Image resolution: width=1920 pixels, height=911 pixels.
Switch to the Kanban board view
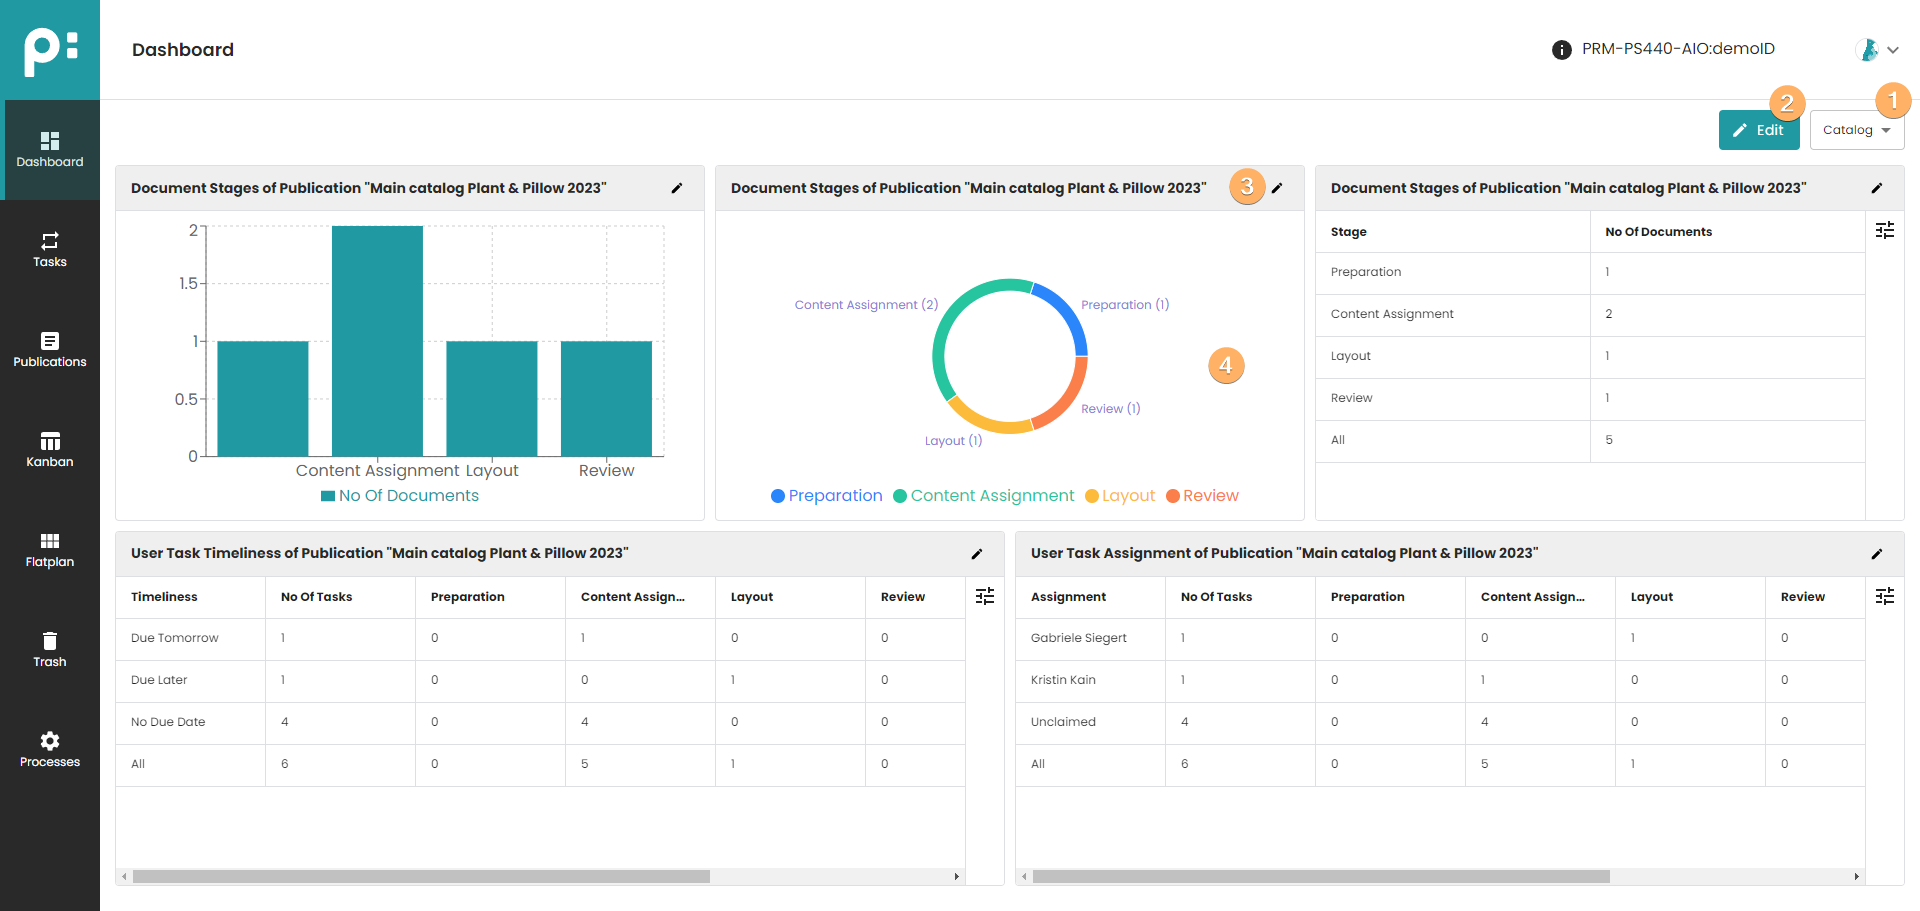click(50, 449)
